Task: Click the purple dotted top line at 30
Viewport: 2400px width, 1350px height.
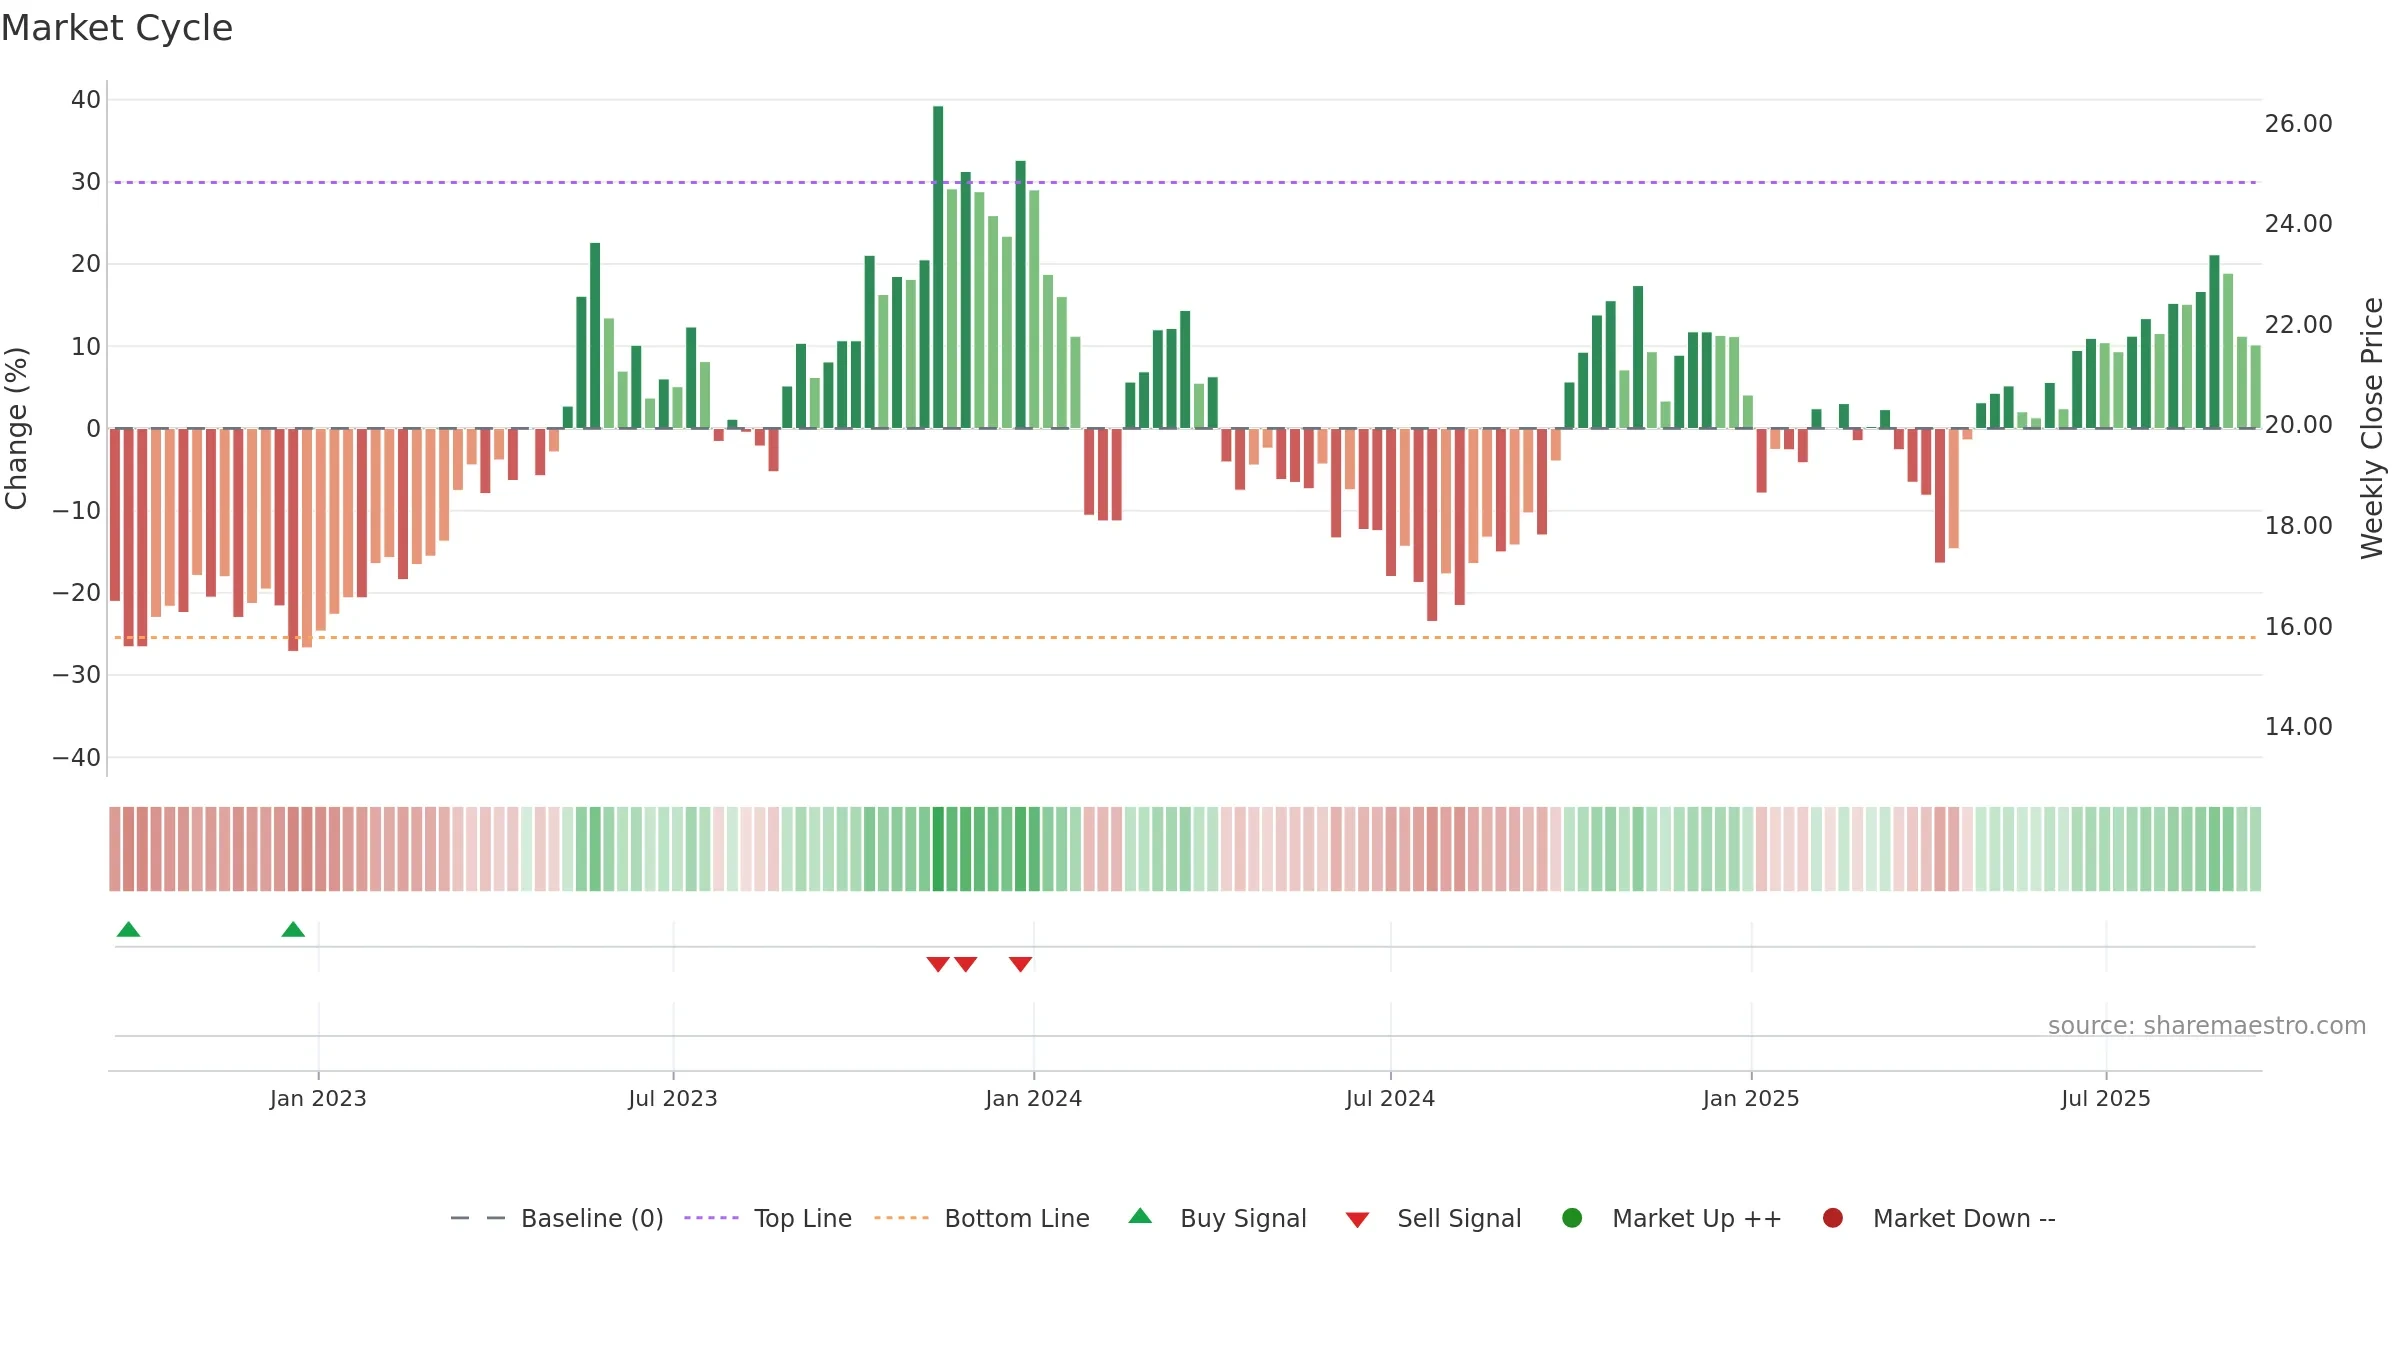Action: (1185, 182)
